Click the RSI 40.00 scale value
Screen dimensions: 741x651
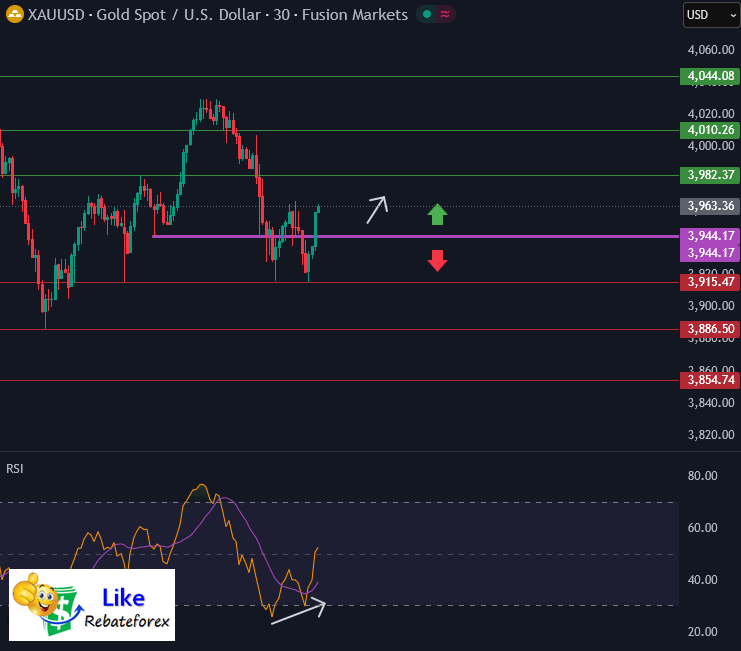(702, 580)
